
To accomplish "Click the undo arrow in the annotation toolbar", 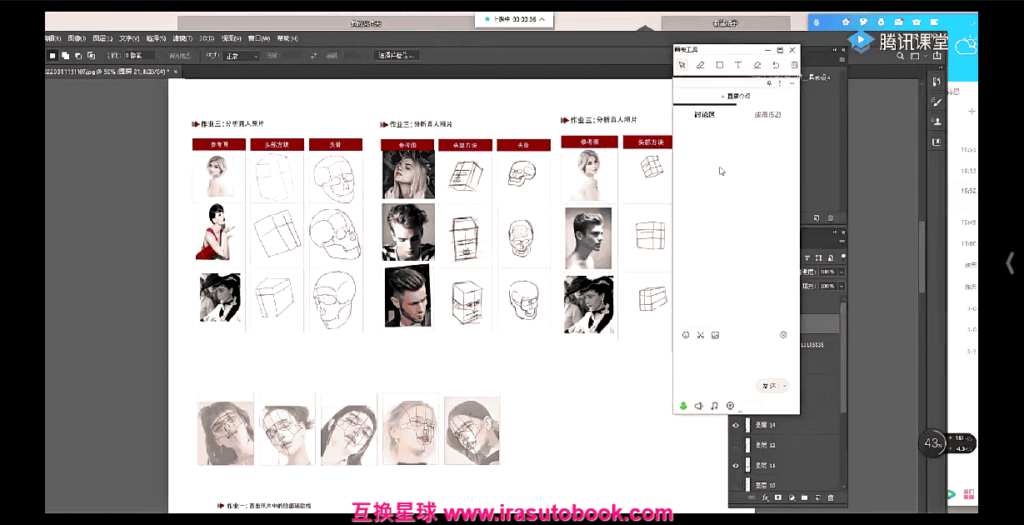I will [x=776, y=65].
